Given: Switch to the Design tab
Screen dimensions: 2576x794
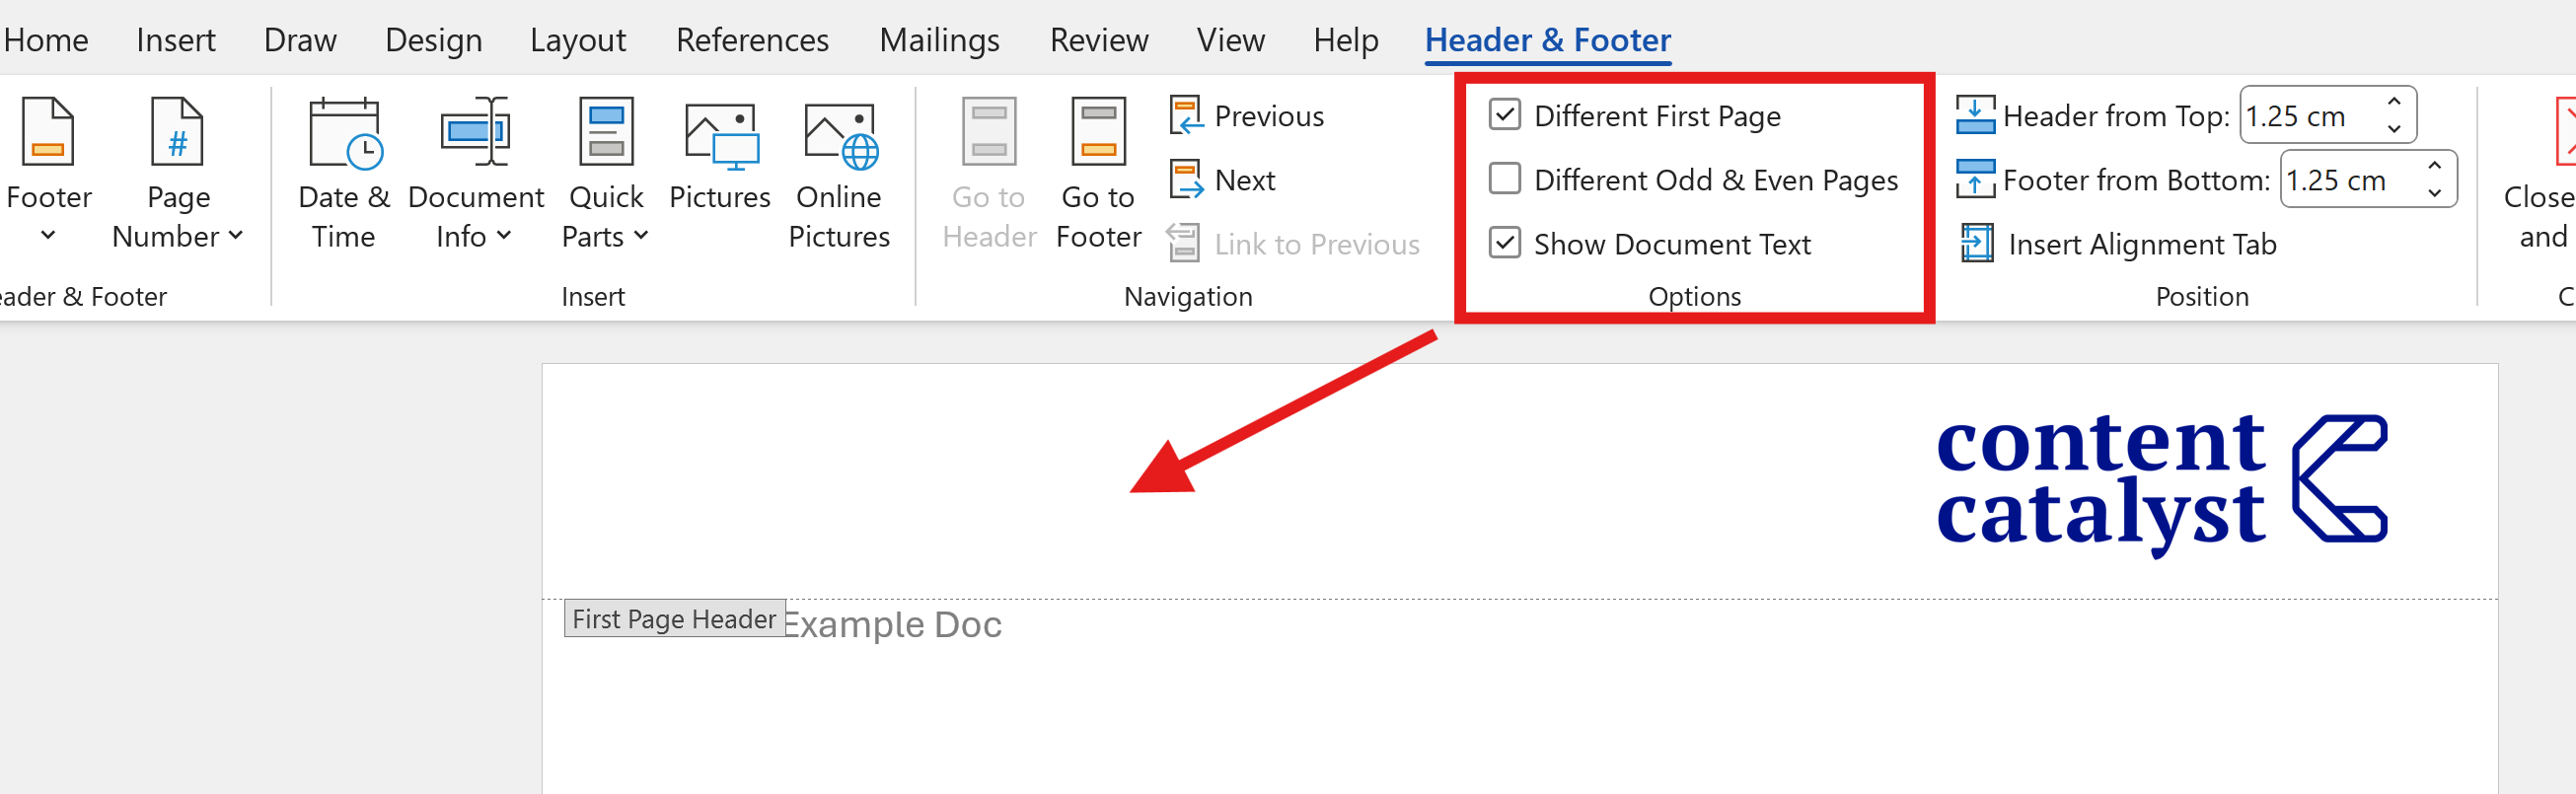Looking at the screenshot, I should coord(433,40).
